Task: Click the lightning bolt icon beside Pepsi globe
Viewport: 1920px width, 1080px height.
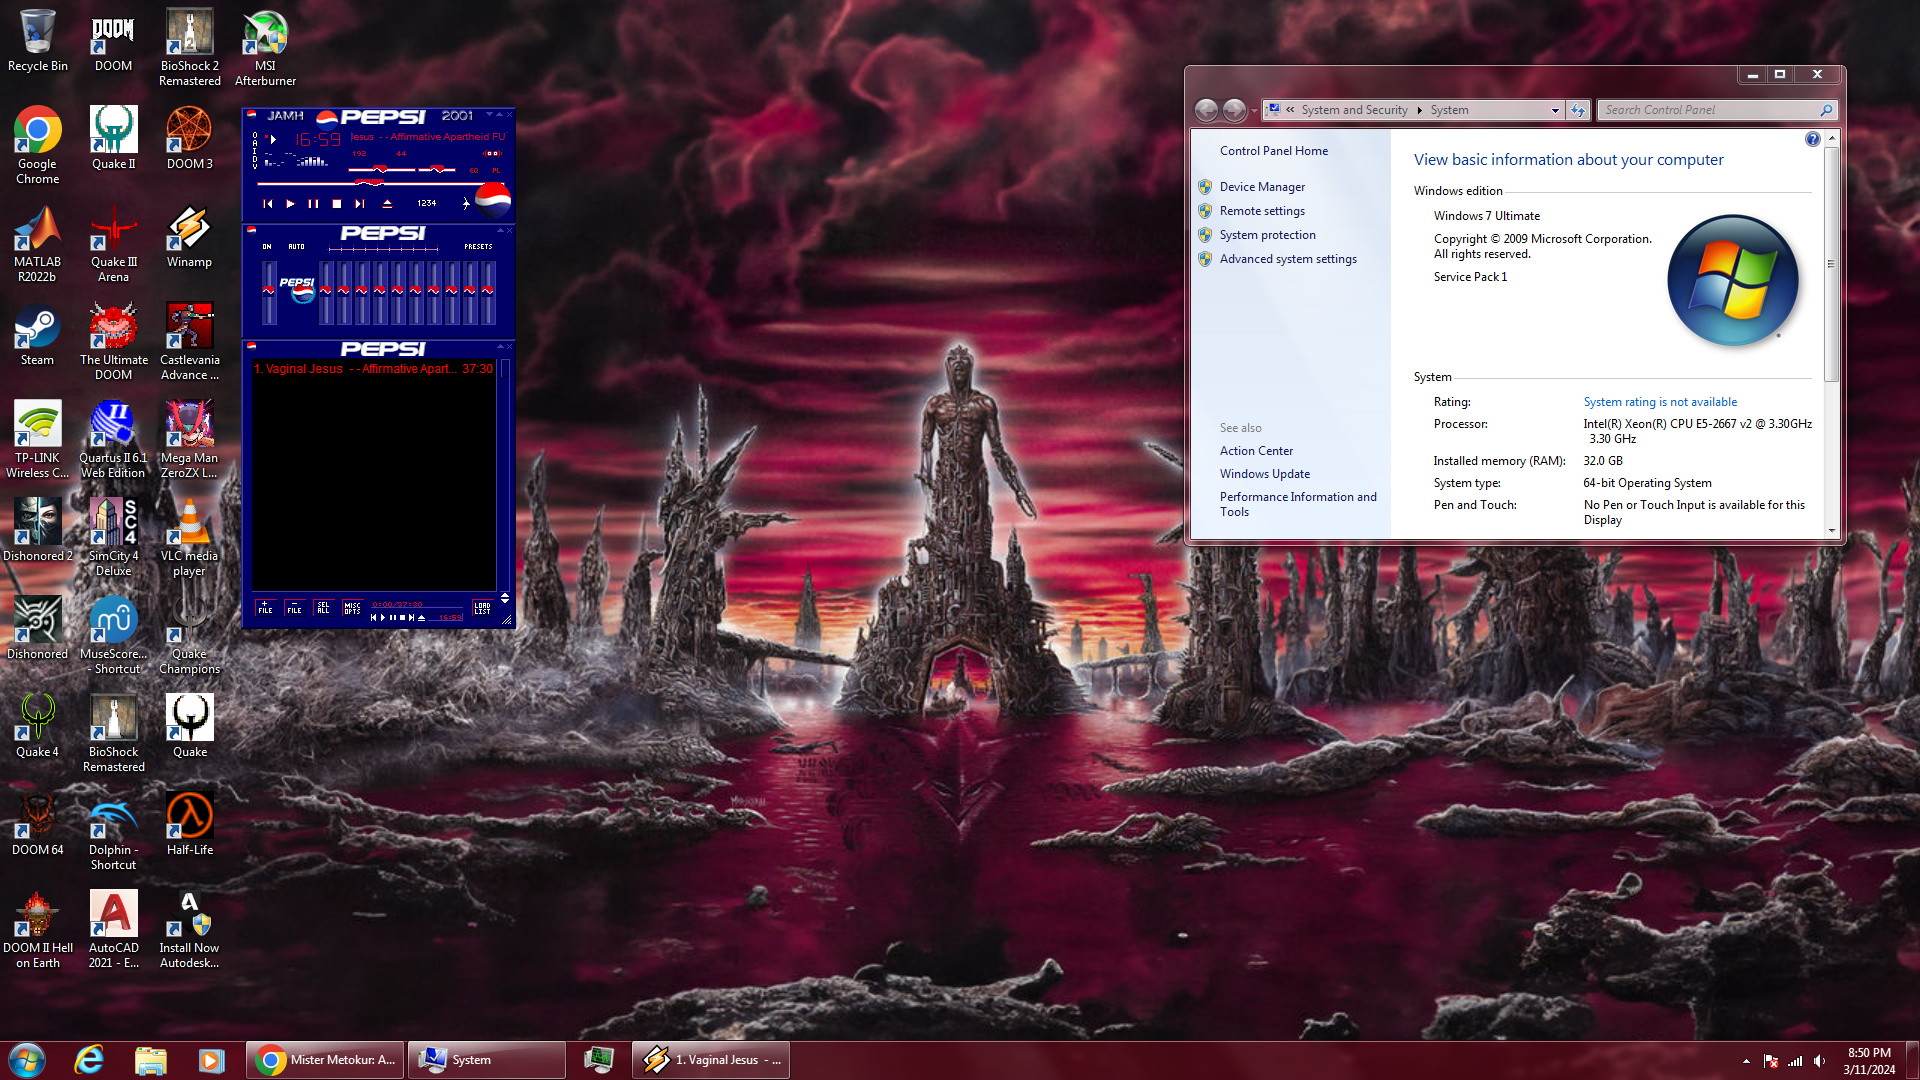Action: coord(466,203)
